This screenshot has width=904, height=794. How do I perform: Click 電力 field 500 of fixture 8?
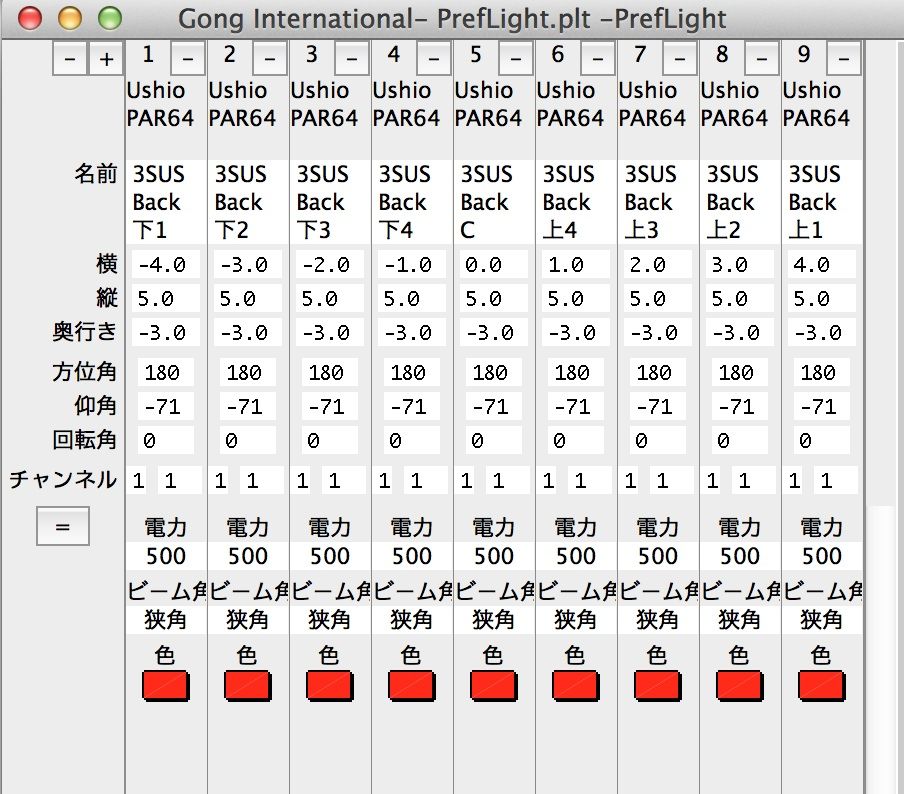(x=740, y=556)
